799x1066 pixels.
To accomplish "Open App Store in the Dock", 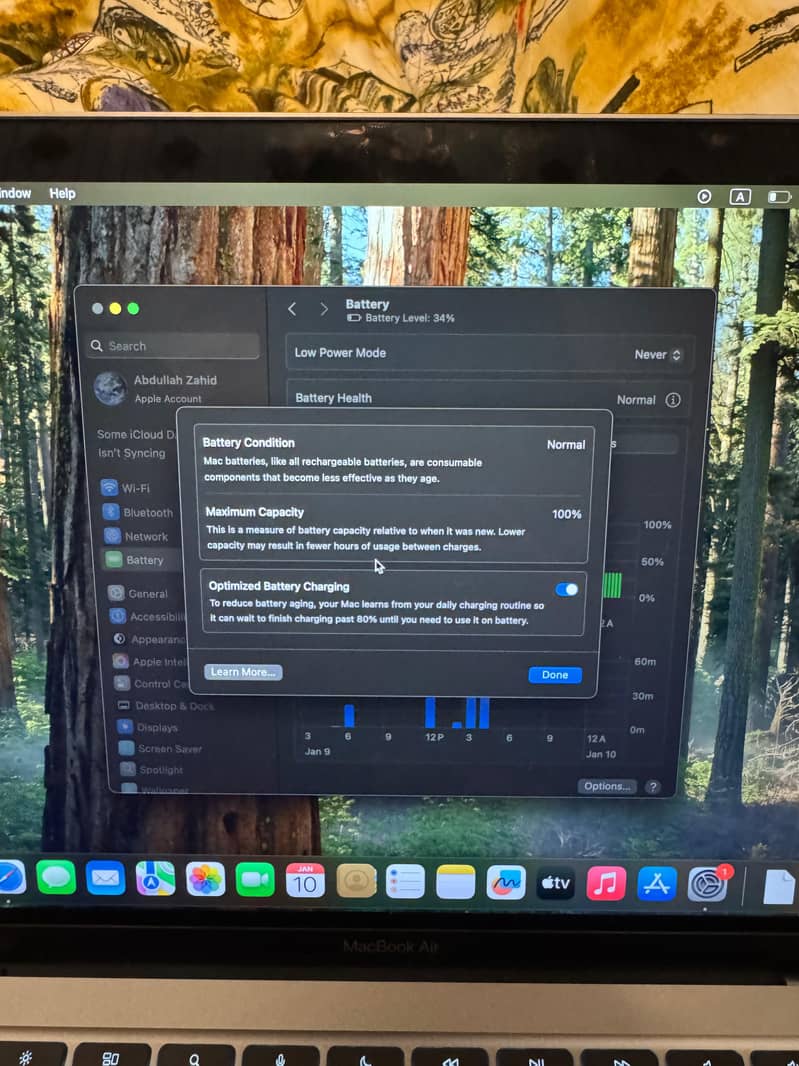I will [656, 885].
